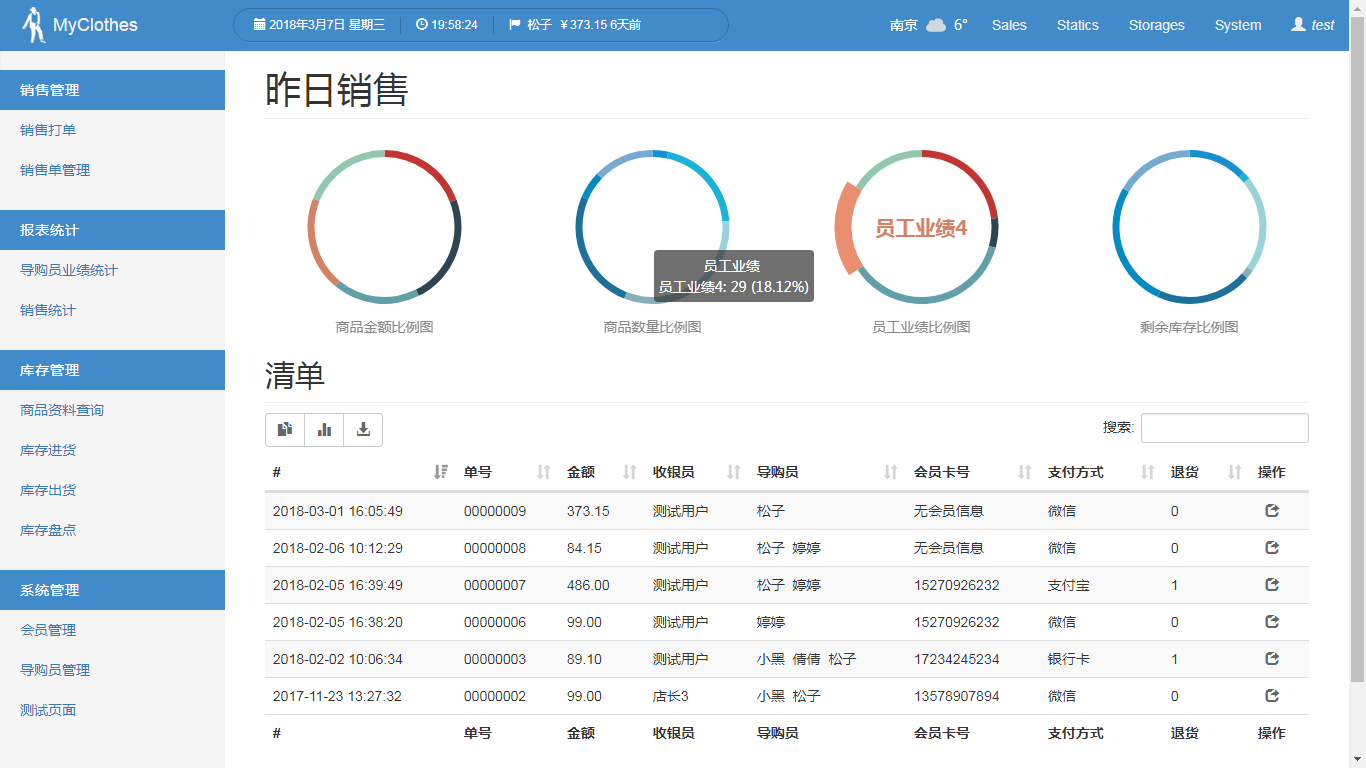Screen dimensions: 1366x768
Task: Open action icon for order 00000003
Action: 1272,659
